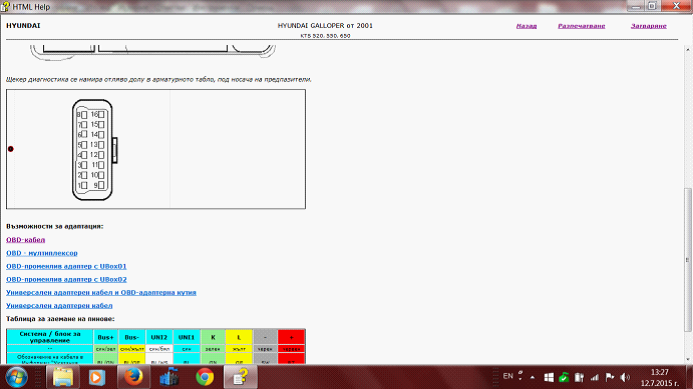Screen dimensions: 693x389
Task: Switch to HTML Help taskbar icon
Action: [240, 377]
